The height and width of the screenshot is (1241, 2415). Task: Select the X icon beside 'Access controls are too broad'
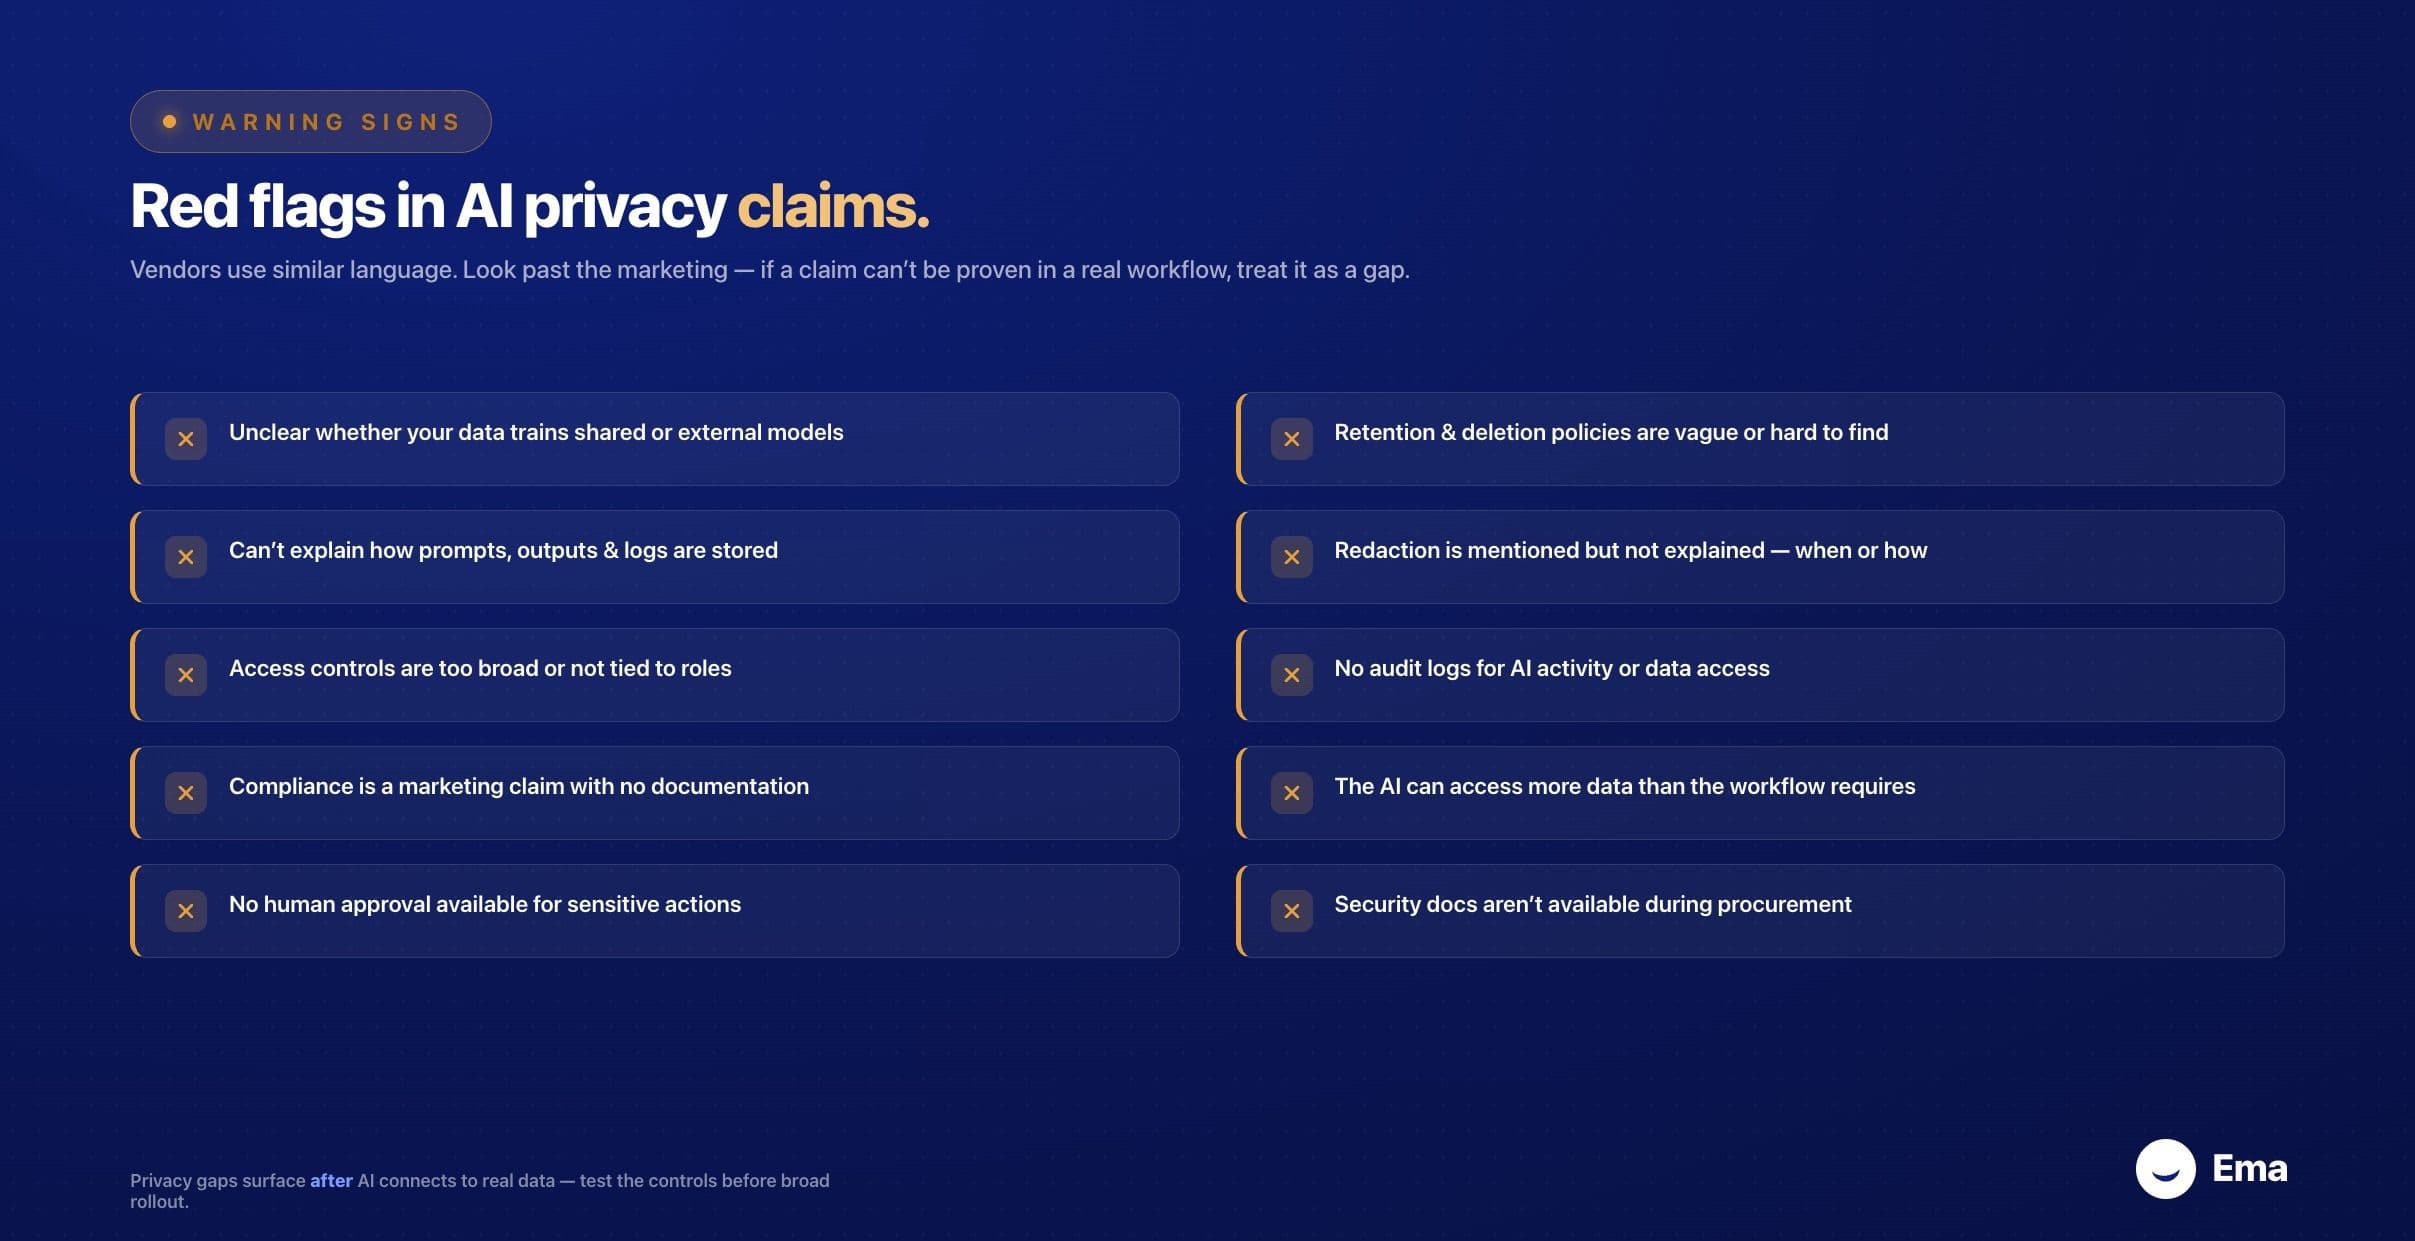(186, 675)
